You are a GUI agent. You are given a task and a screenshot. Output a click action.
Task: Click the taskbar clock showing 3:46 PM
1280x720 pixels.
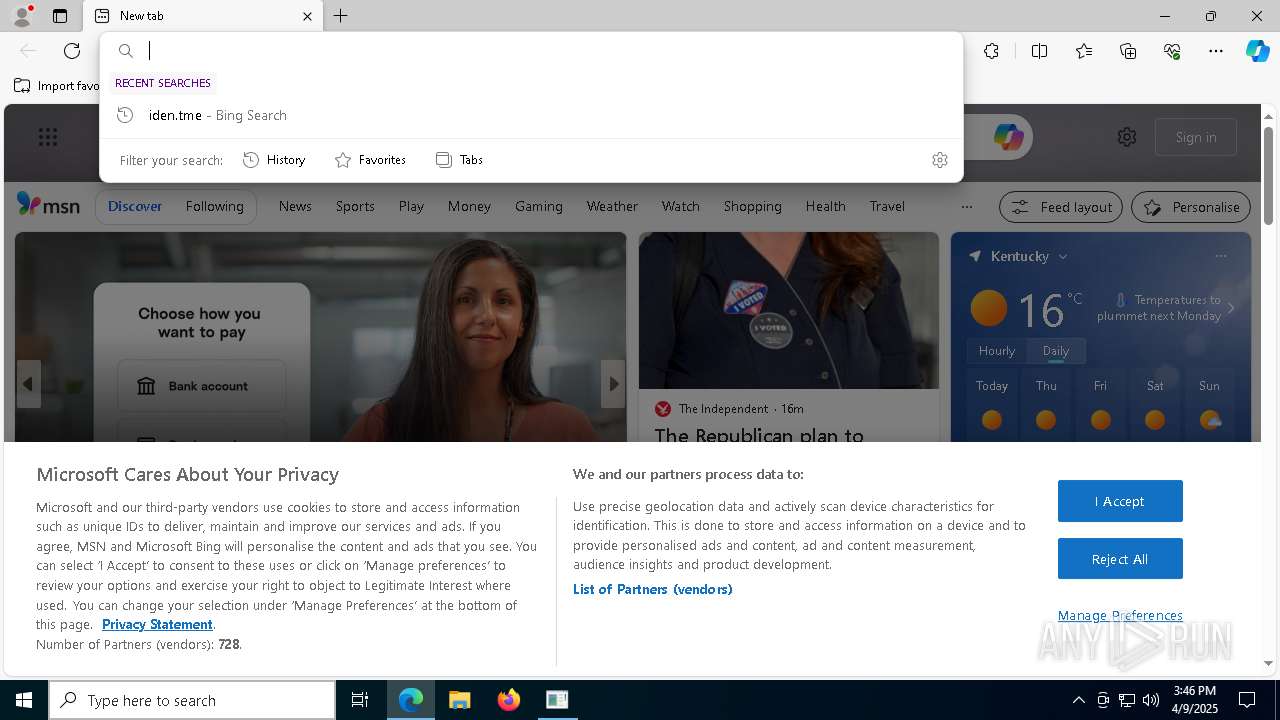tap(1194, 700)
